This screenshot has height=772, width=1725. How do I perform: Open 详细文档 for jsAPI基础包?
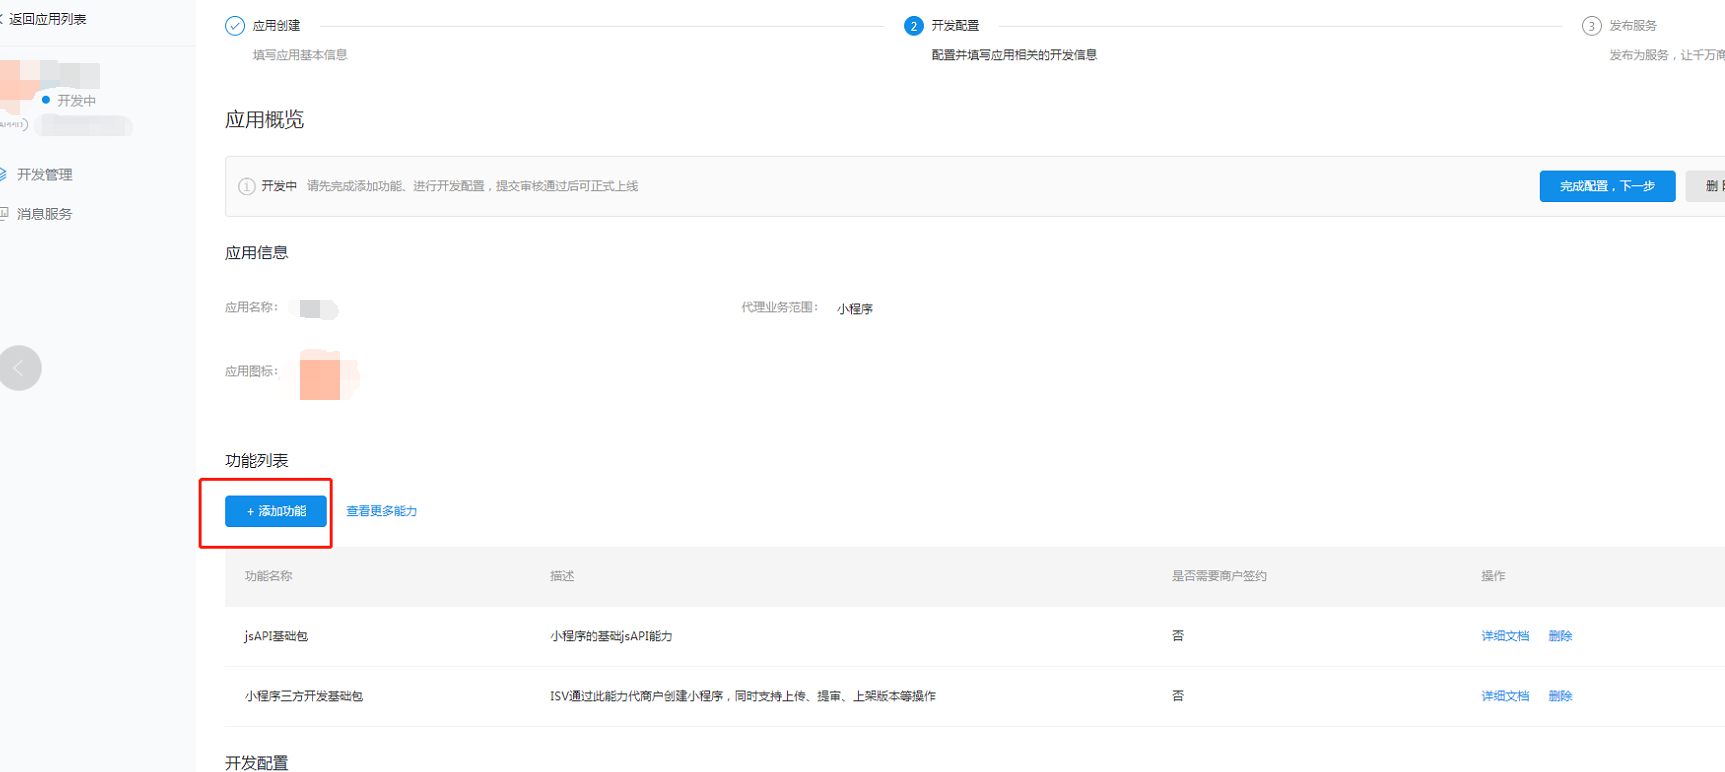coord(1505,636)
